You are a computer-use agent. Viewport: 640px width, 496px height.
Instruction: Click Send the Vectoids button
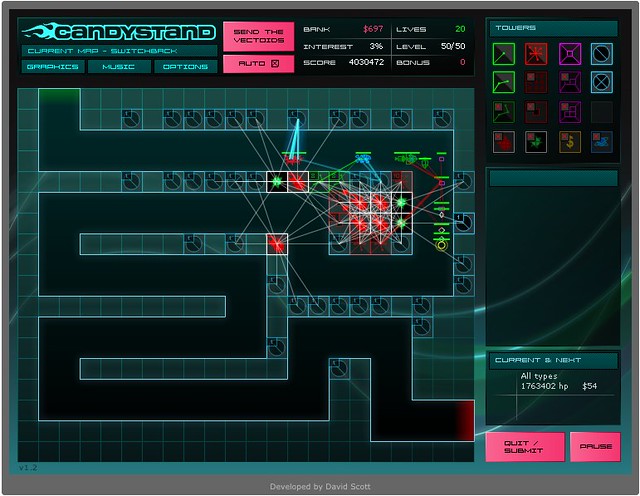pyautogui.click(x=259, y=36)
